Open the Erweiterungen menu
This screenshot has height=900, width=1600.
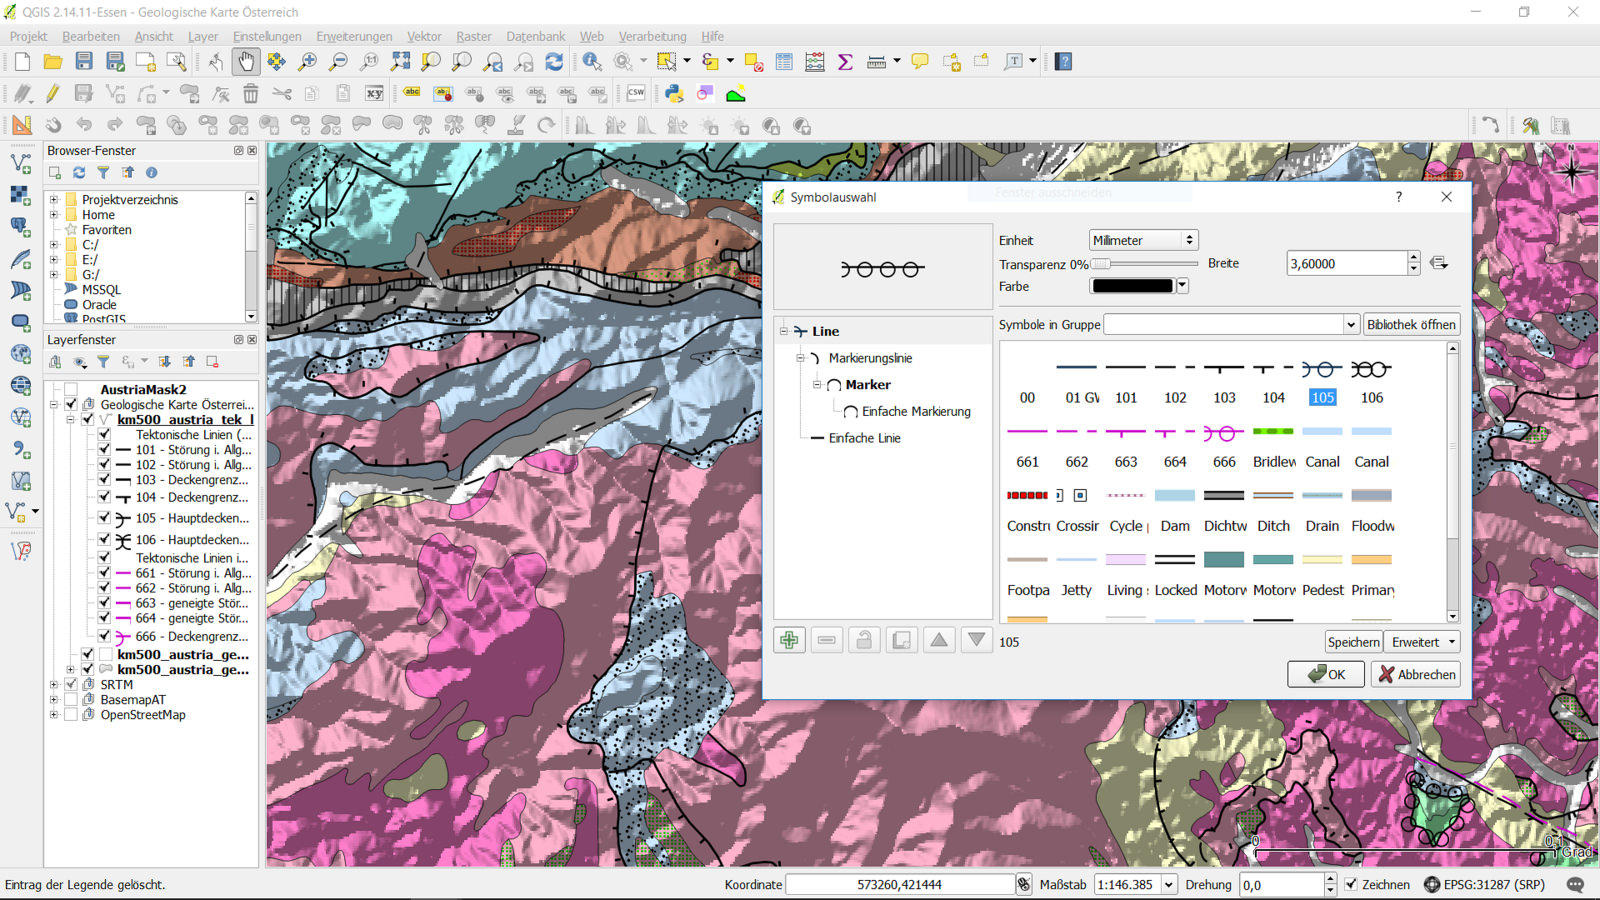354,36
